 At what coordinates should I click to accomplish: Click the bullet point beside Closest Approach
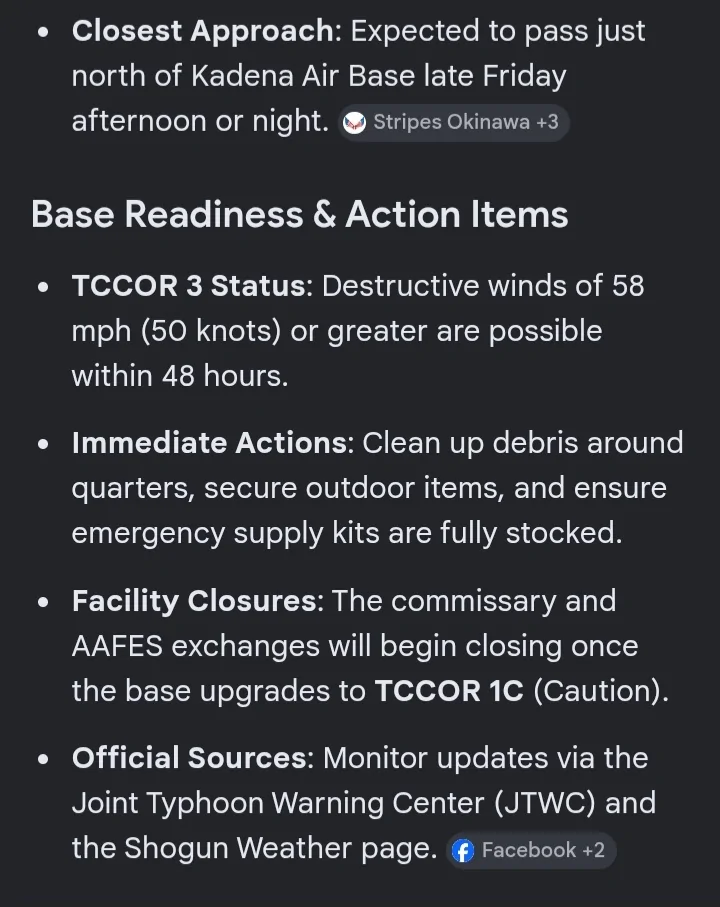tap(43, 32)
